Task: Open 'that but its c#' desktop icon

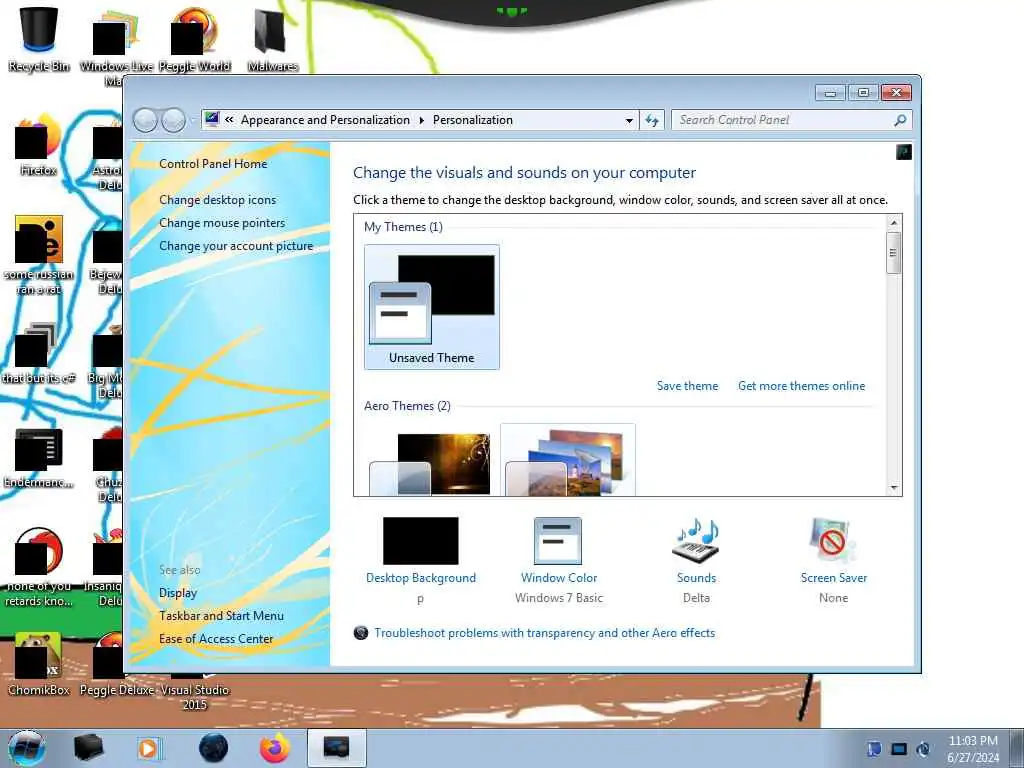Action: (x=39, y=353)
